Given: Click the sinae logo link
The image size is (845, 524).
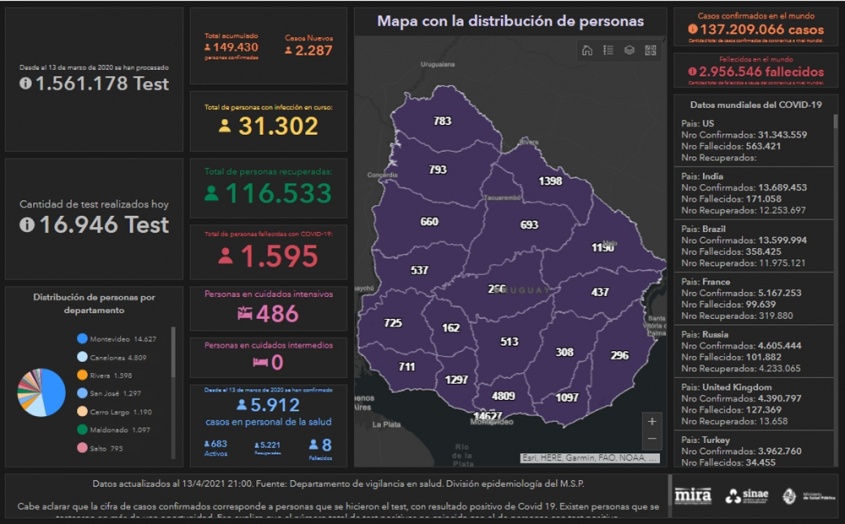Looking at the screenshot, I should click(x=746, y=496).
